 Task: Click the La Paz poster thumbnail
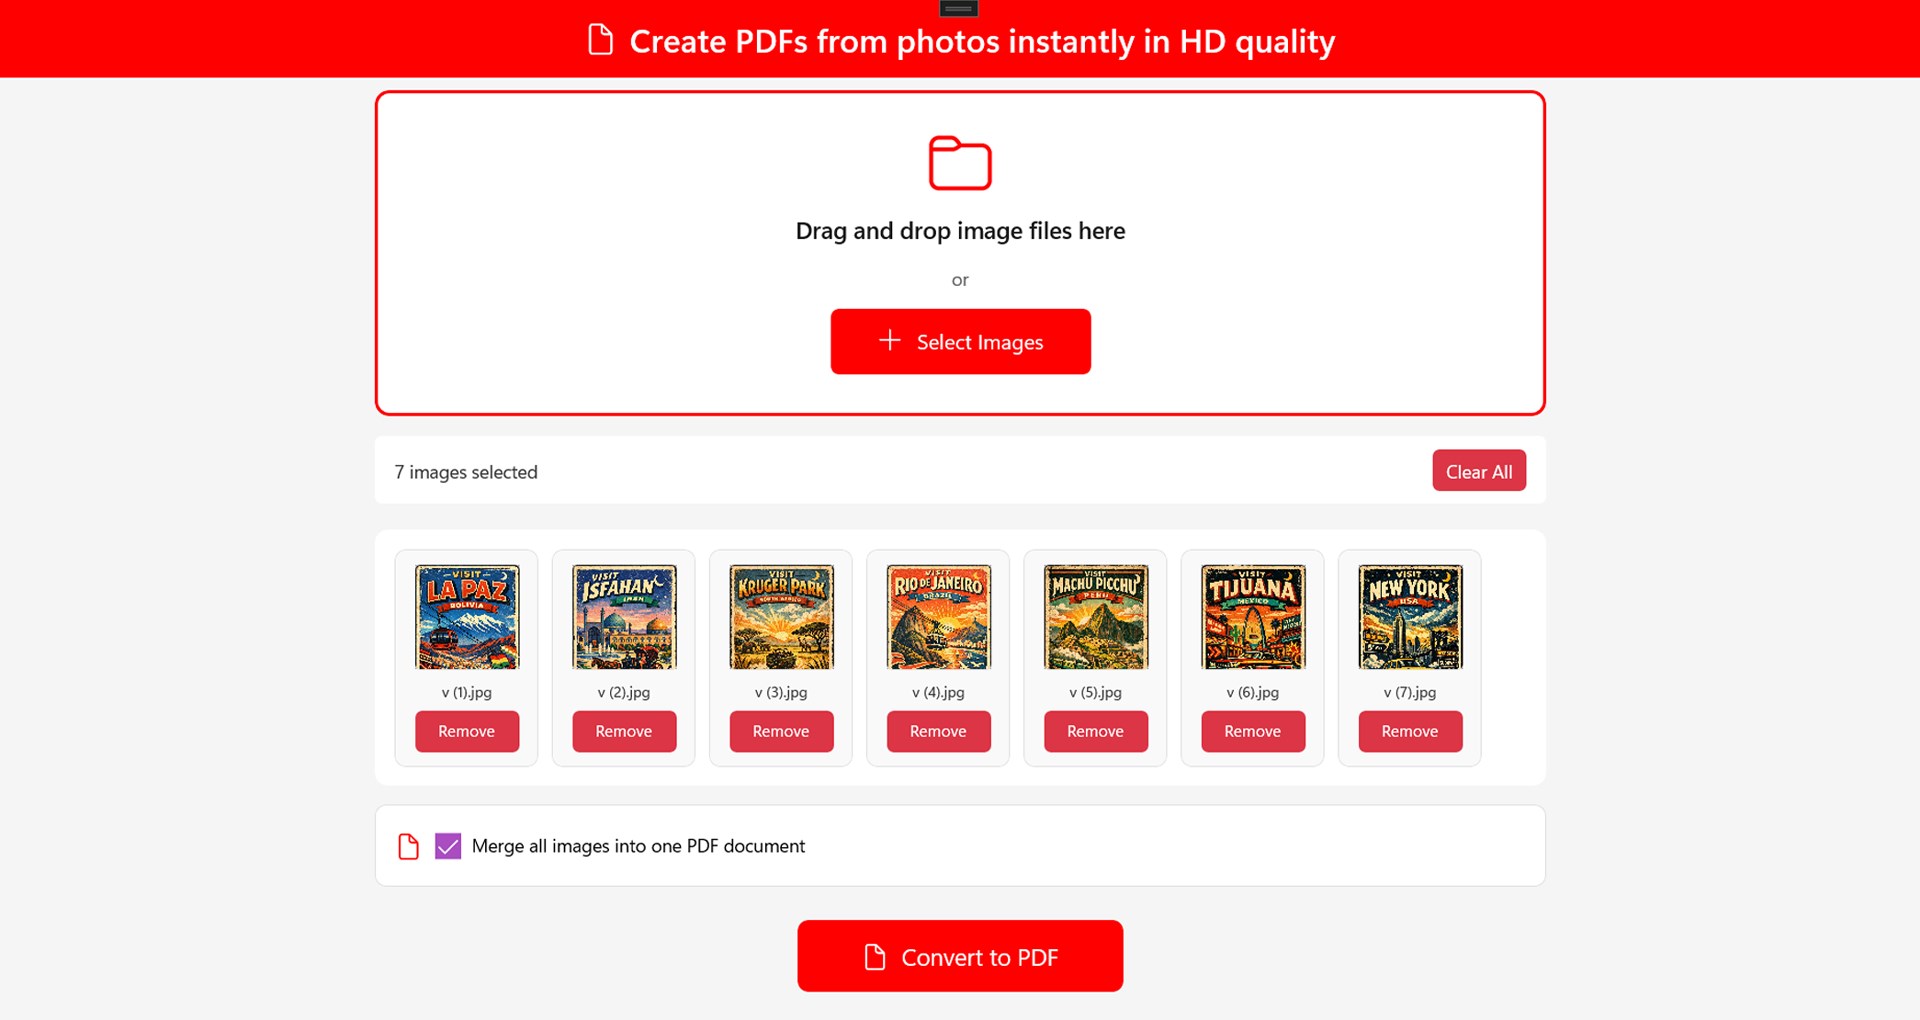[467, 617]
